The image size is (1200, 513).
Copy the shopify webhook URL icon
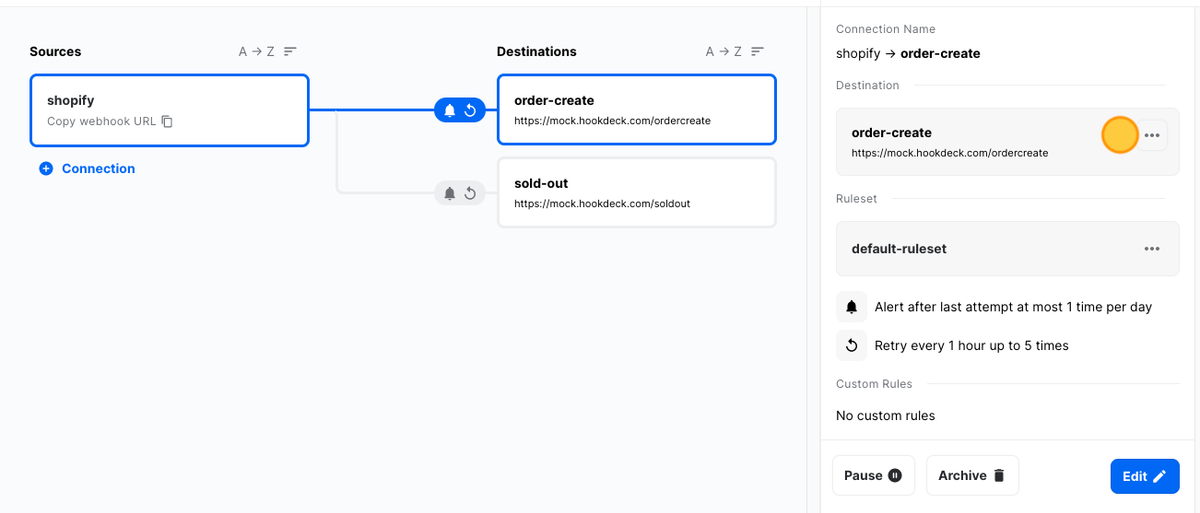167,122
